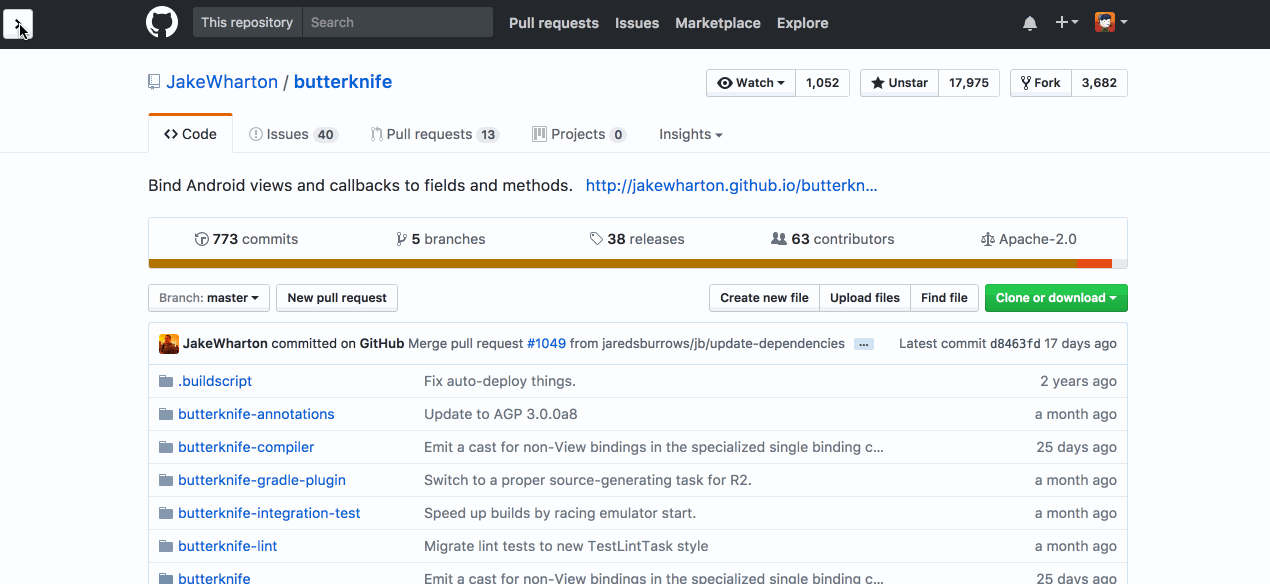The width and height of the screenshot is (1270, 584).
Task: View the 3,682 forks count
Action: tap(1099, 83)
